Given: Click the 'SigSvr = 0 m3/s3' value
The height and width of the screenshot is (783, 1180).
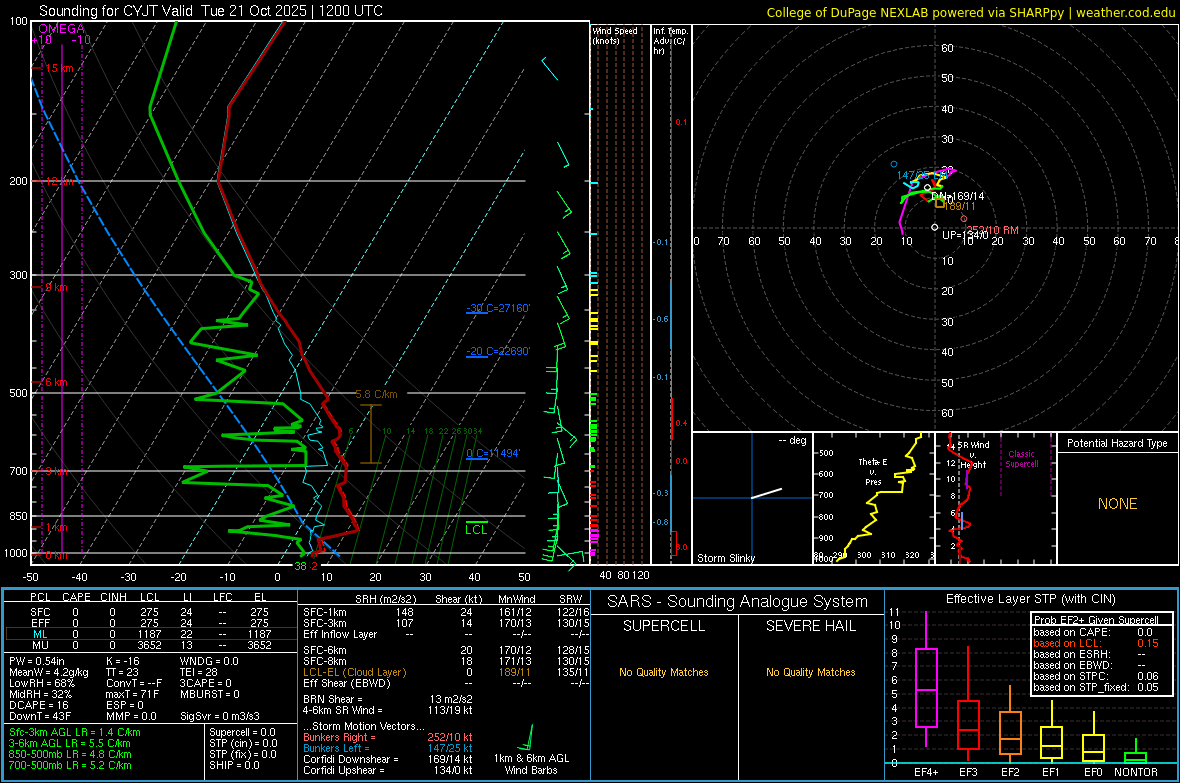Looking at the screenshot, I should 220,716.
